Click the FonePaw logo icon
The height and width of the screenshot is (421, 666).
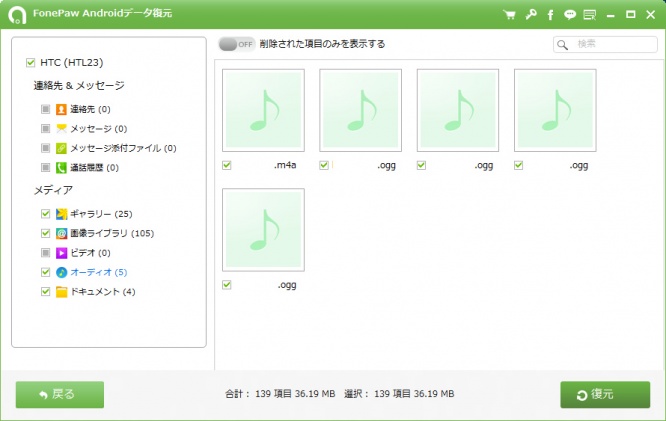[17, 14]
